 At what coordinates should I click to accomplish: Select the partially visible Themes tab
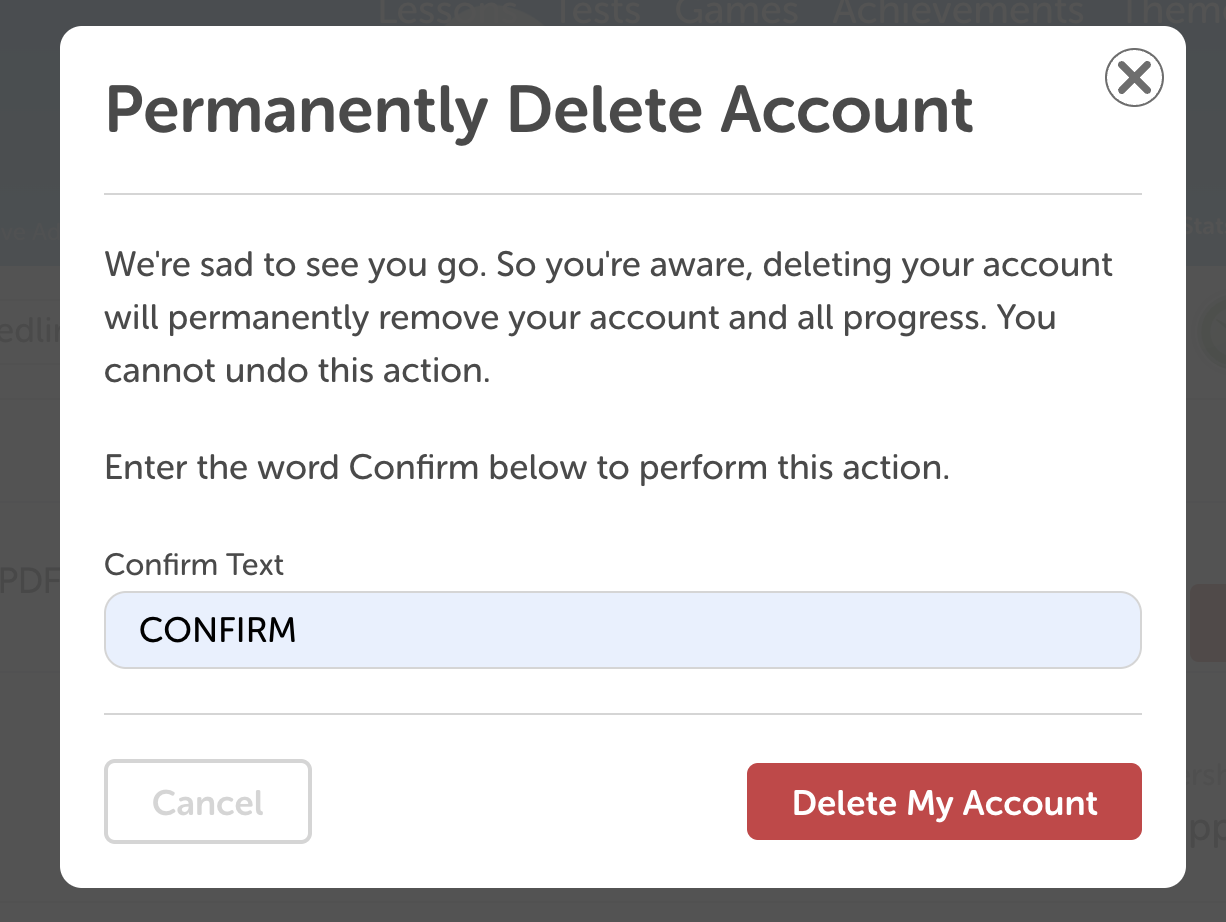1172,12
